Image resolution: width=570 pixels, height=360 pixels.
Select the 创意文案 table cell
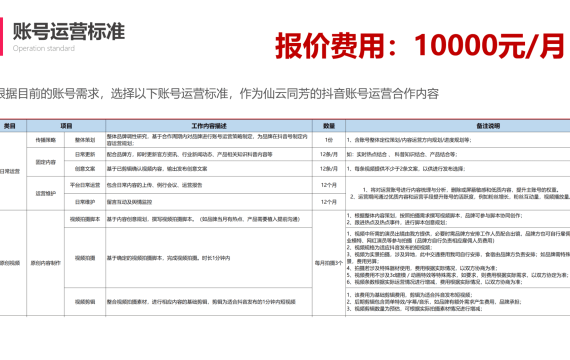click(85, 169)
